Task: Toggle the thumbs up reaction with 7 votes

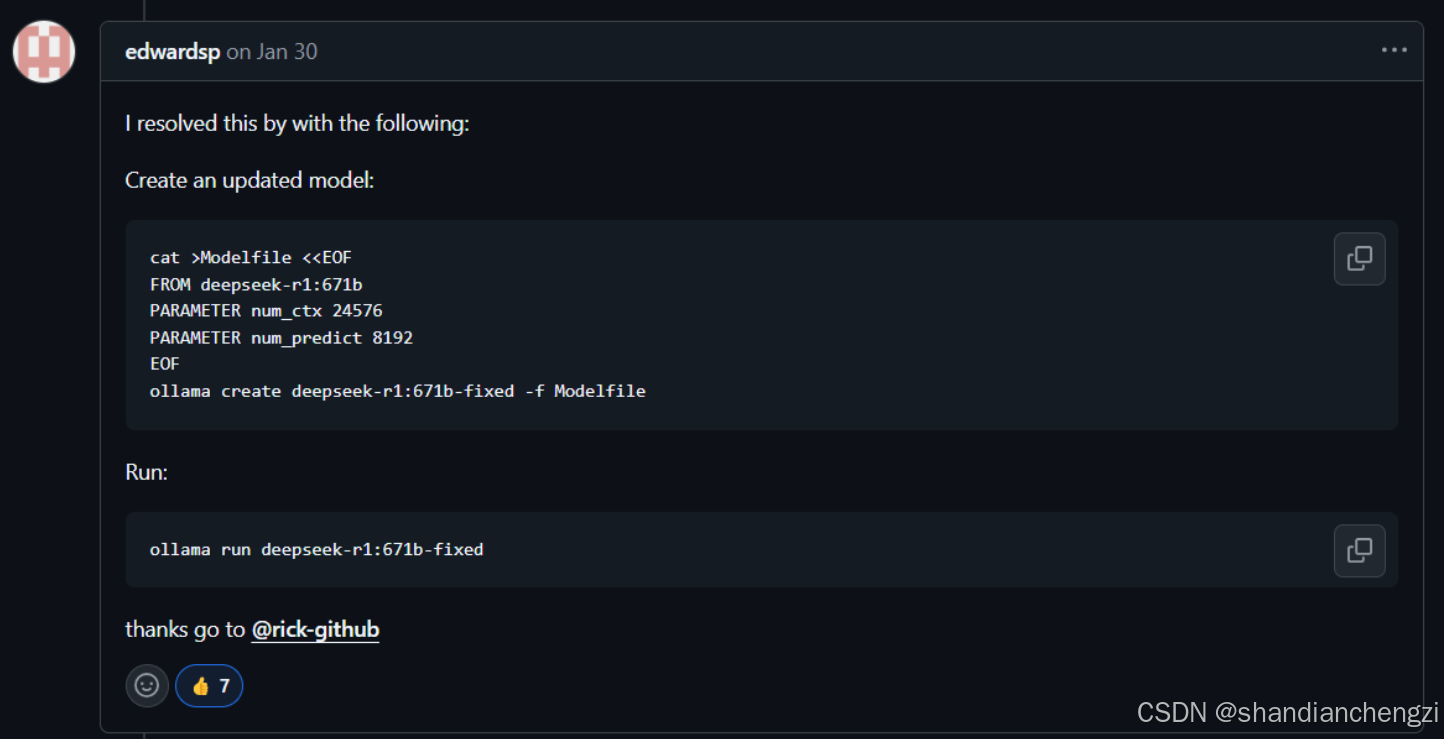Action: pos(209,686)
